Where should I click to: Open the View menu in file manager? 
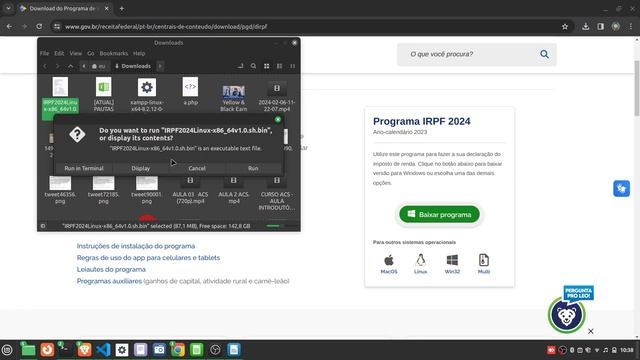76,53
